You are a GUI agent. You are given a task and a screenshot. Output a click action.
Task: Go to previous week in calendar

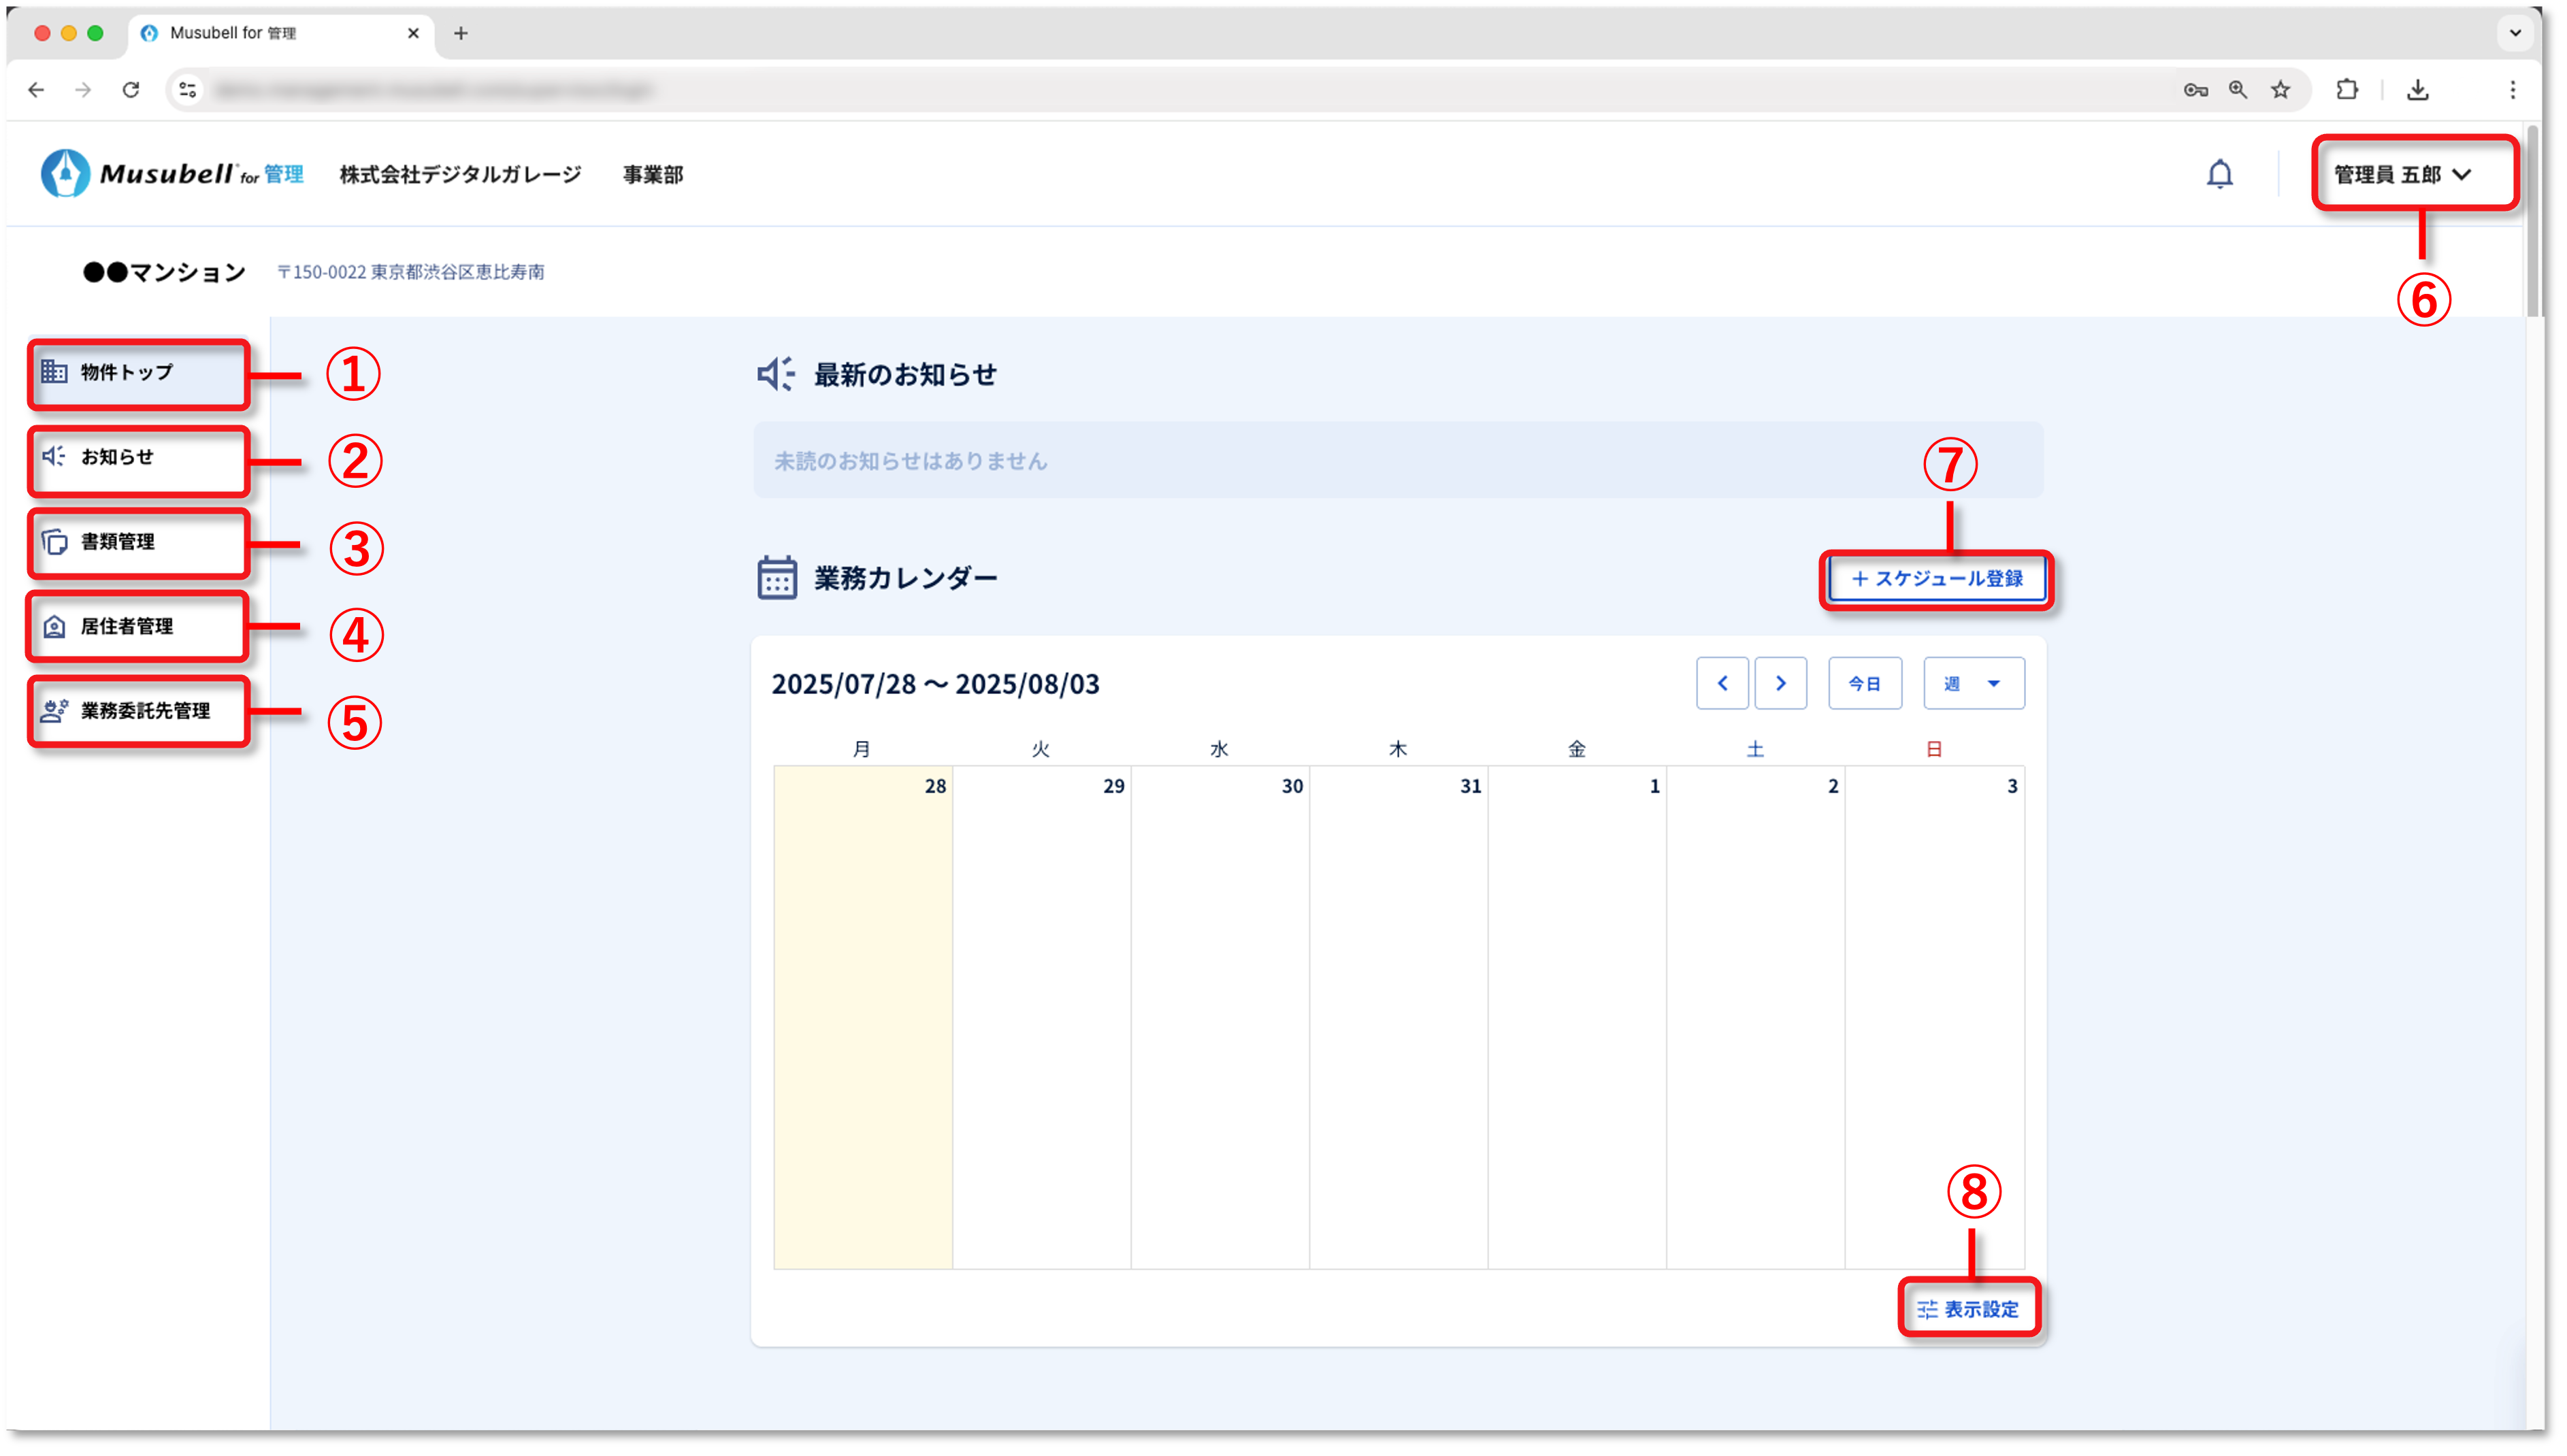click(1722, 683)
